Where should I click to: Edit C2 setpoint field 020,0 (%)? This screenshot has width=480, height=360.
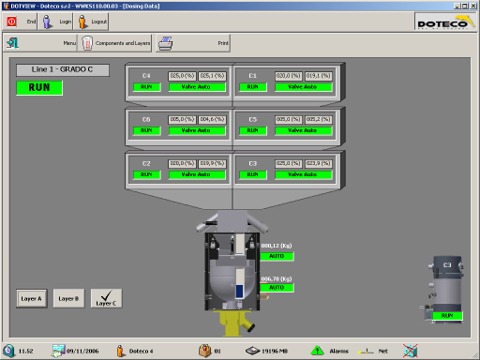182,164
